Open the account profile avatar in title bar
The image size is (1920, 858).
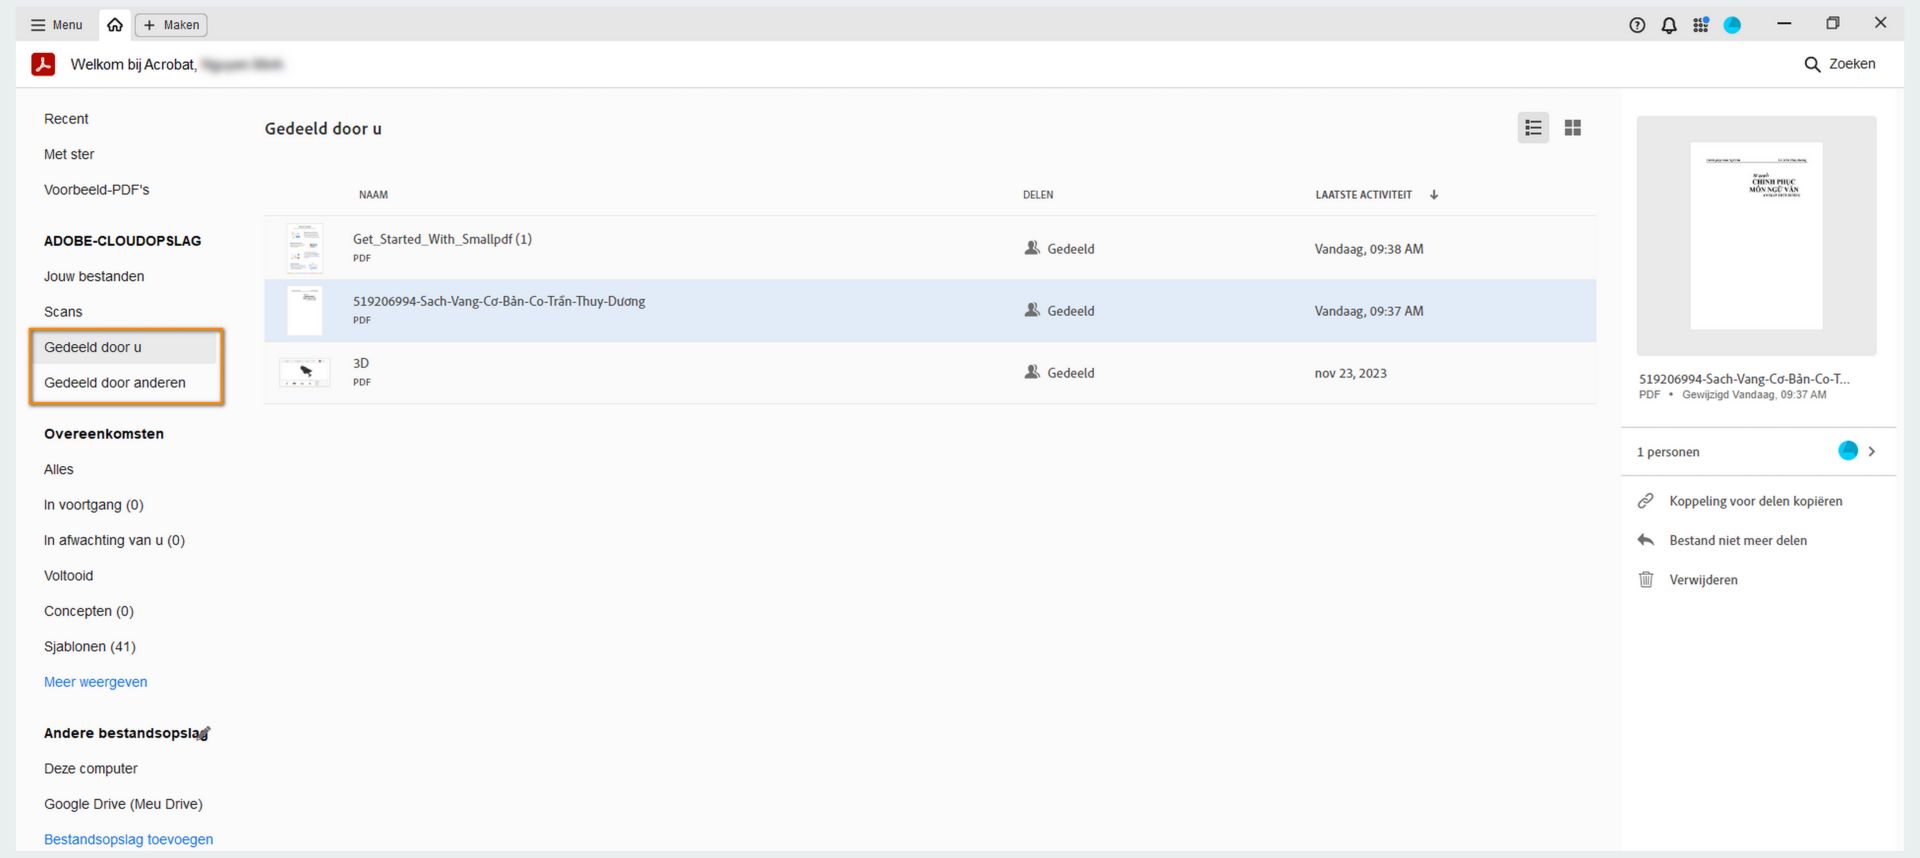pos(1733,25)
